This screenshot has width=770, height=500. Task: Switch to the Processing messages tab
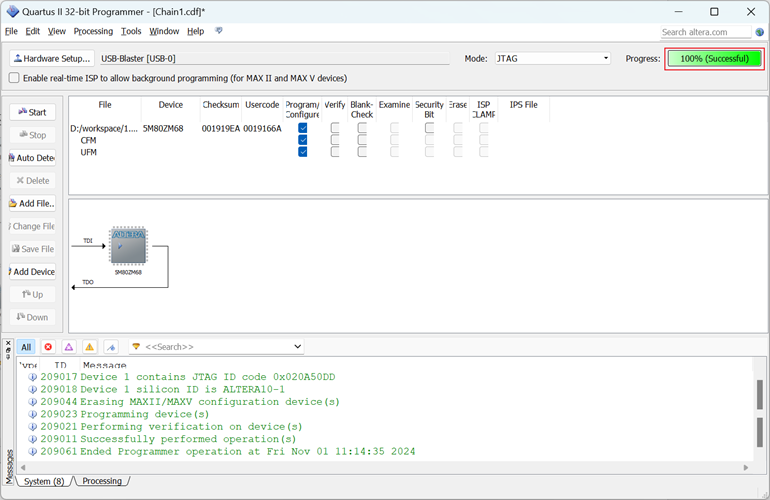[102, 481]
